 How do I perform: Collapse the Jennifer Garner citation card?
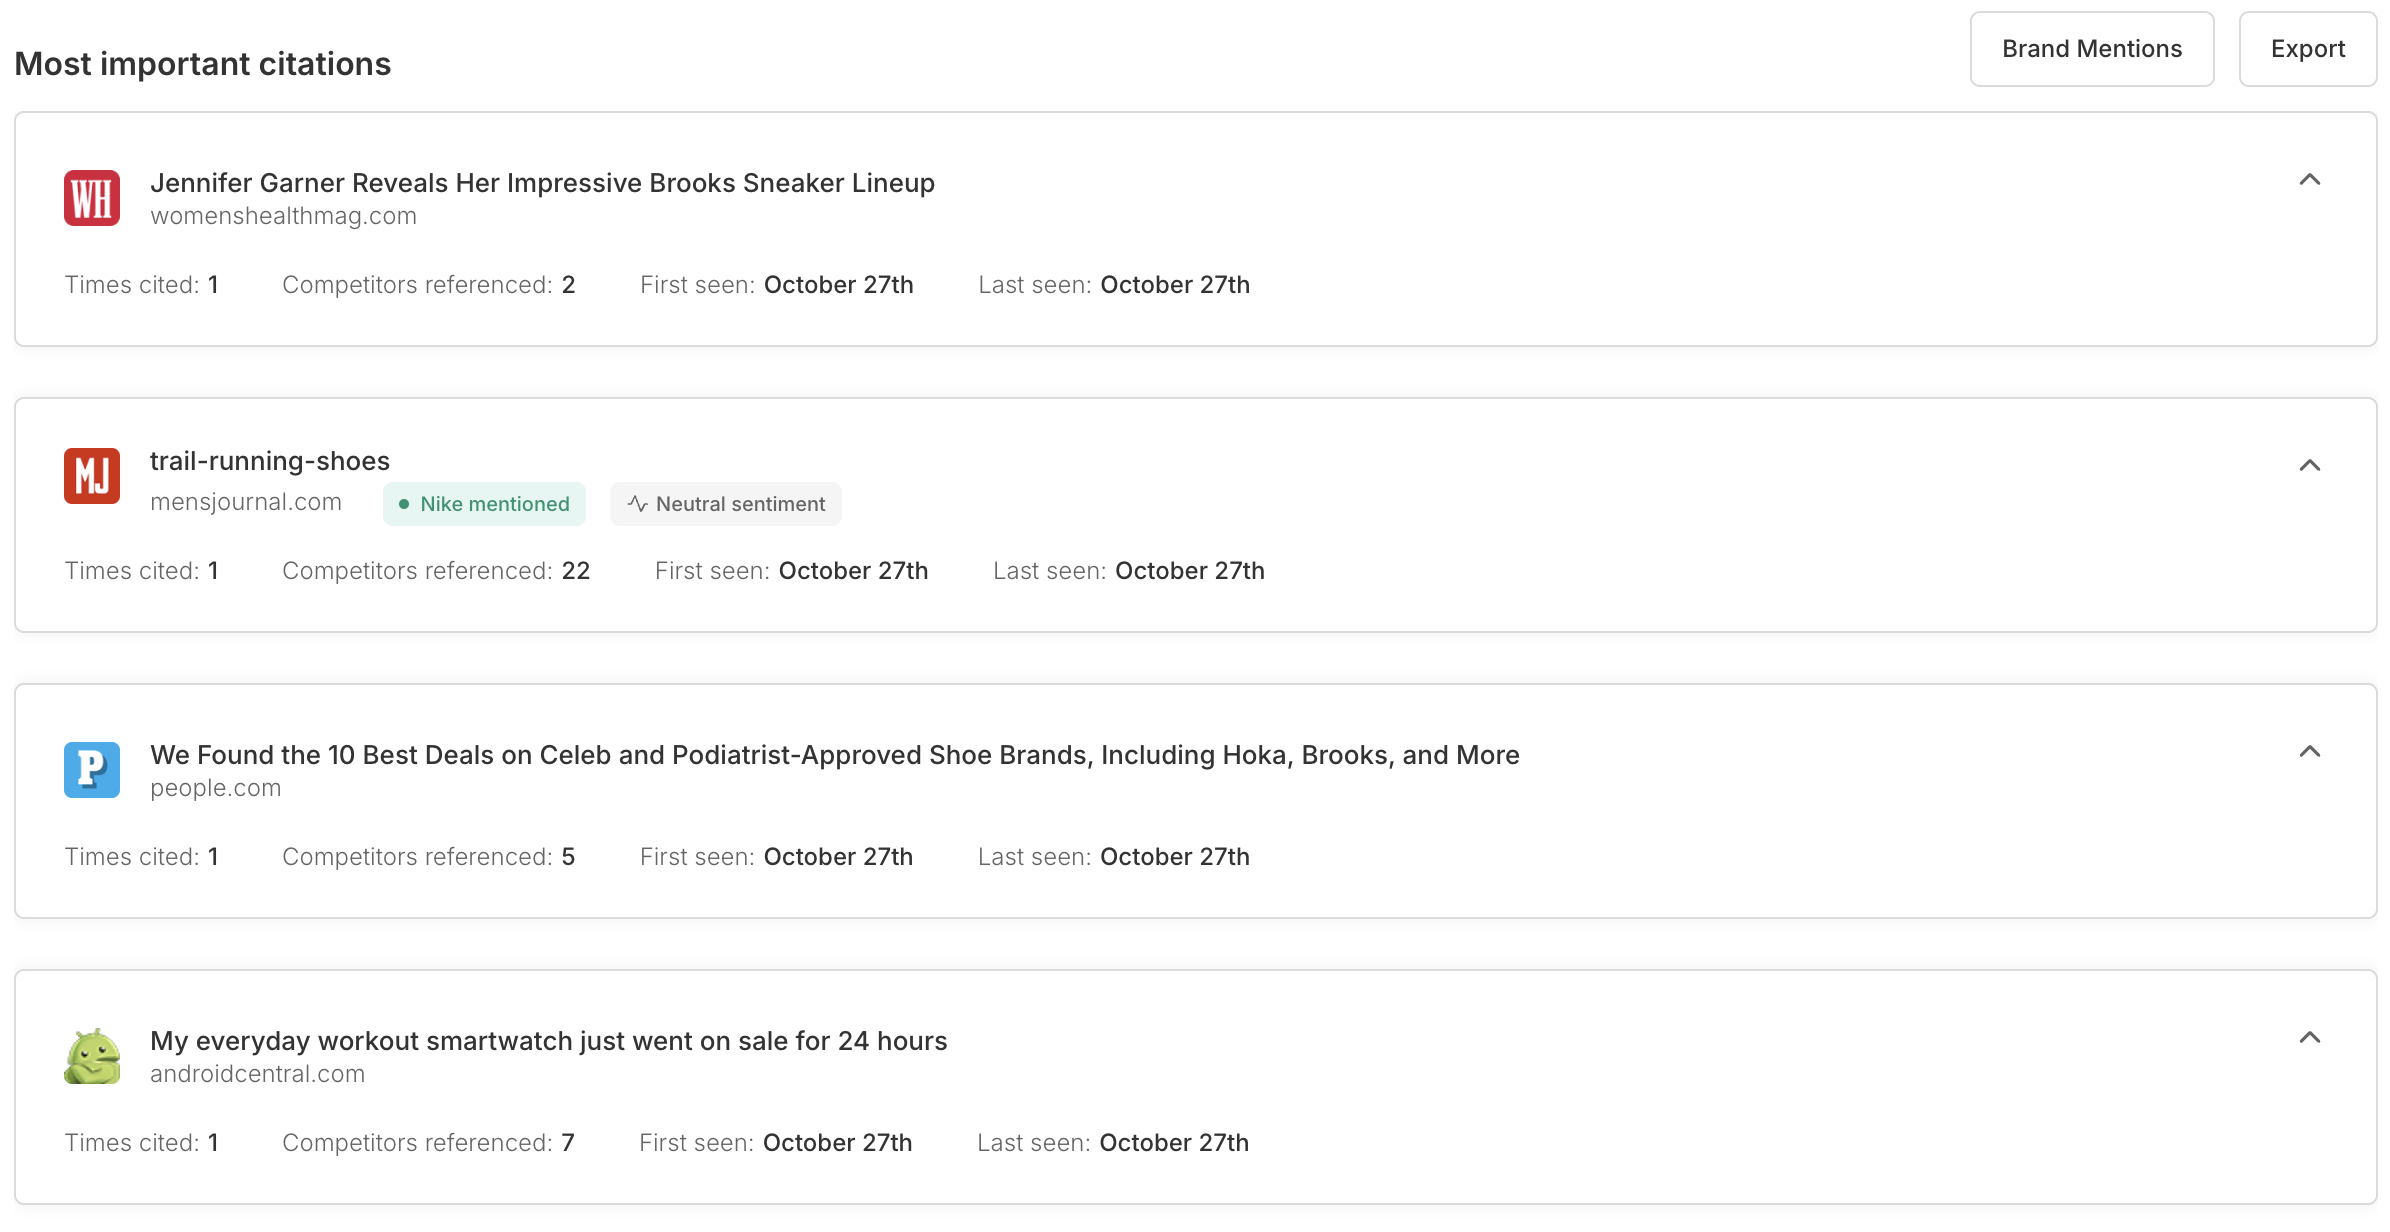pos(2309,180)
